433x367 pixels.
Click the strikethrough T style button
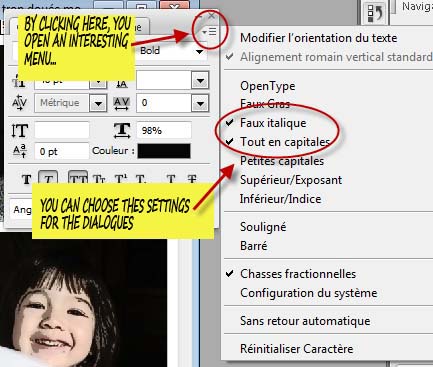click(192, 180)
